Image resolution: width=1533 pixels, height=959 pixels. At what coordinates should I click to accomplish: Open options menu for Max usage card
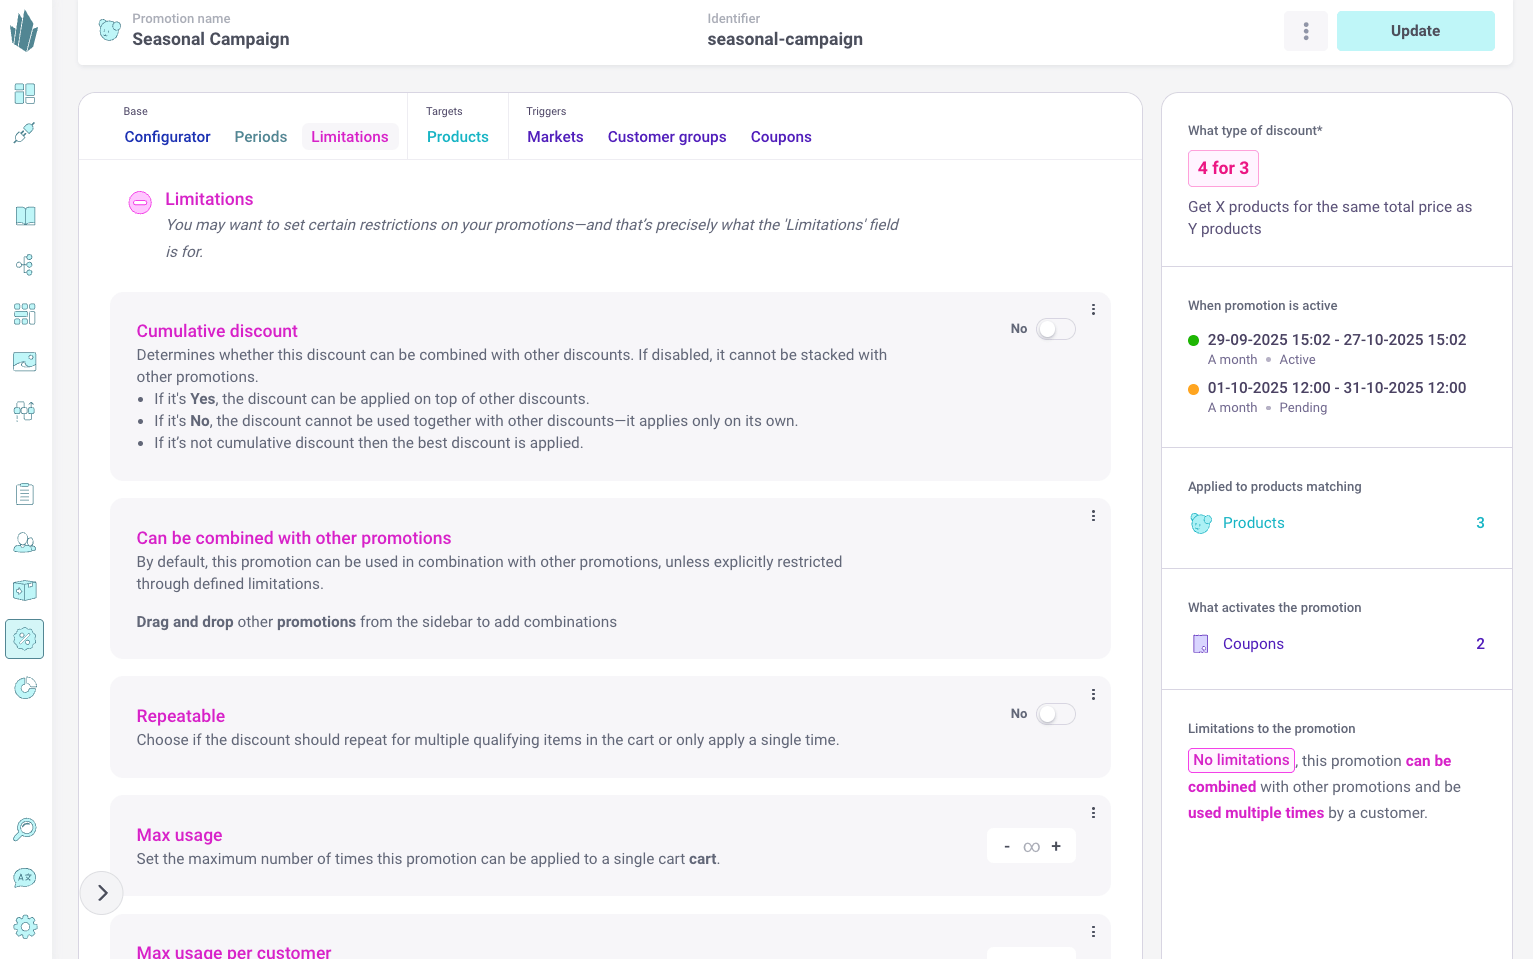(x=1093, y=813)
